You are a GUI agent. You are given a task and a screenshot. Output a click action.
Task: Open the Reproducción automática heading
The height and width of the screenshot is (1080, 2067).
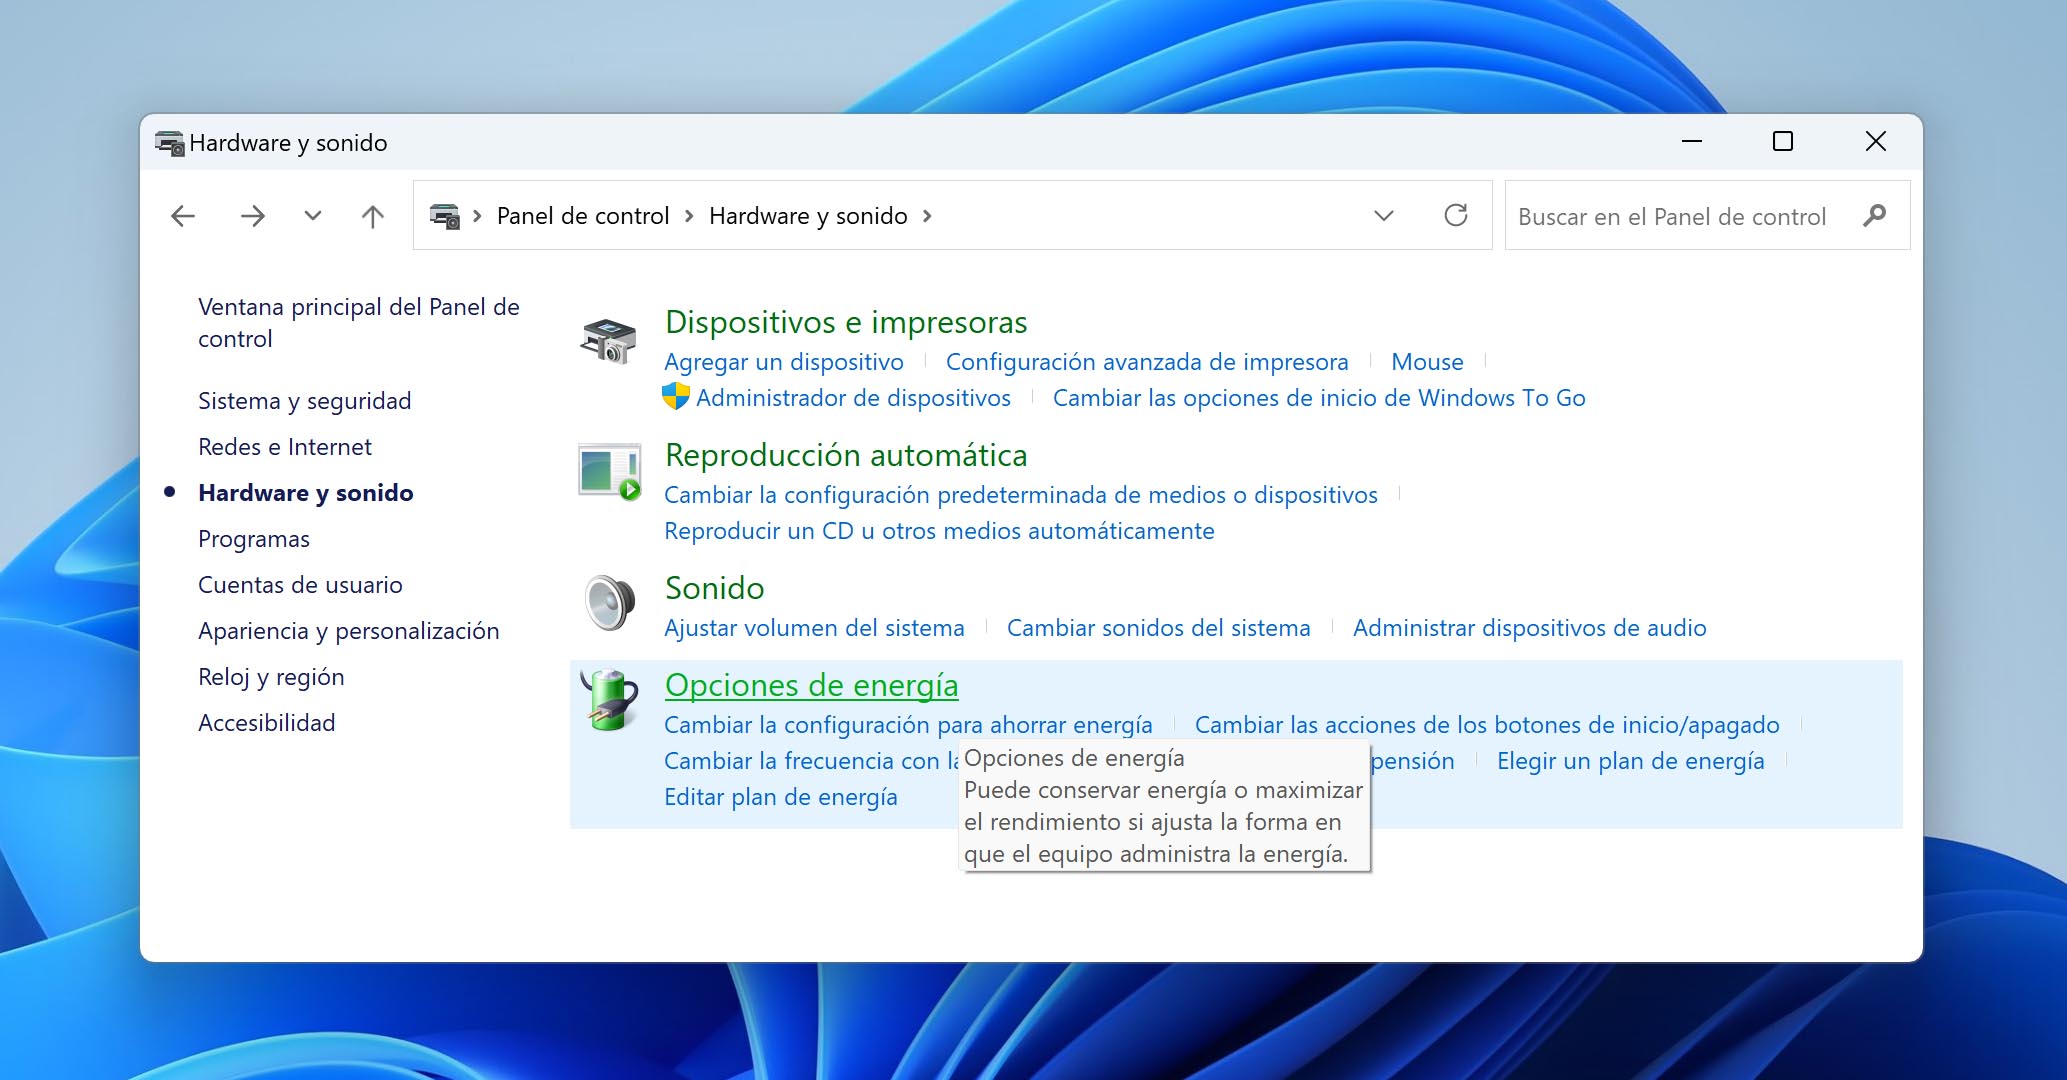click(x=846, y=455)
